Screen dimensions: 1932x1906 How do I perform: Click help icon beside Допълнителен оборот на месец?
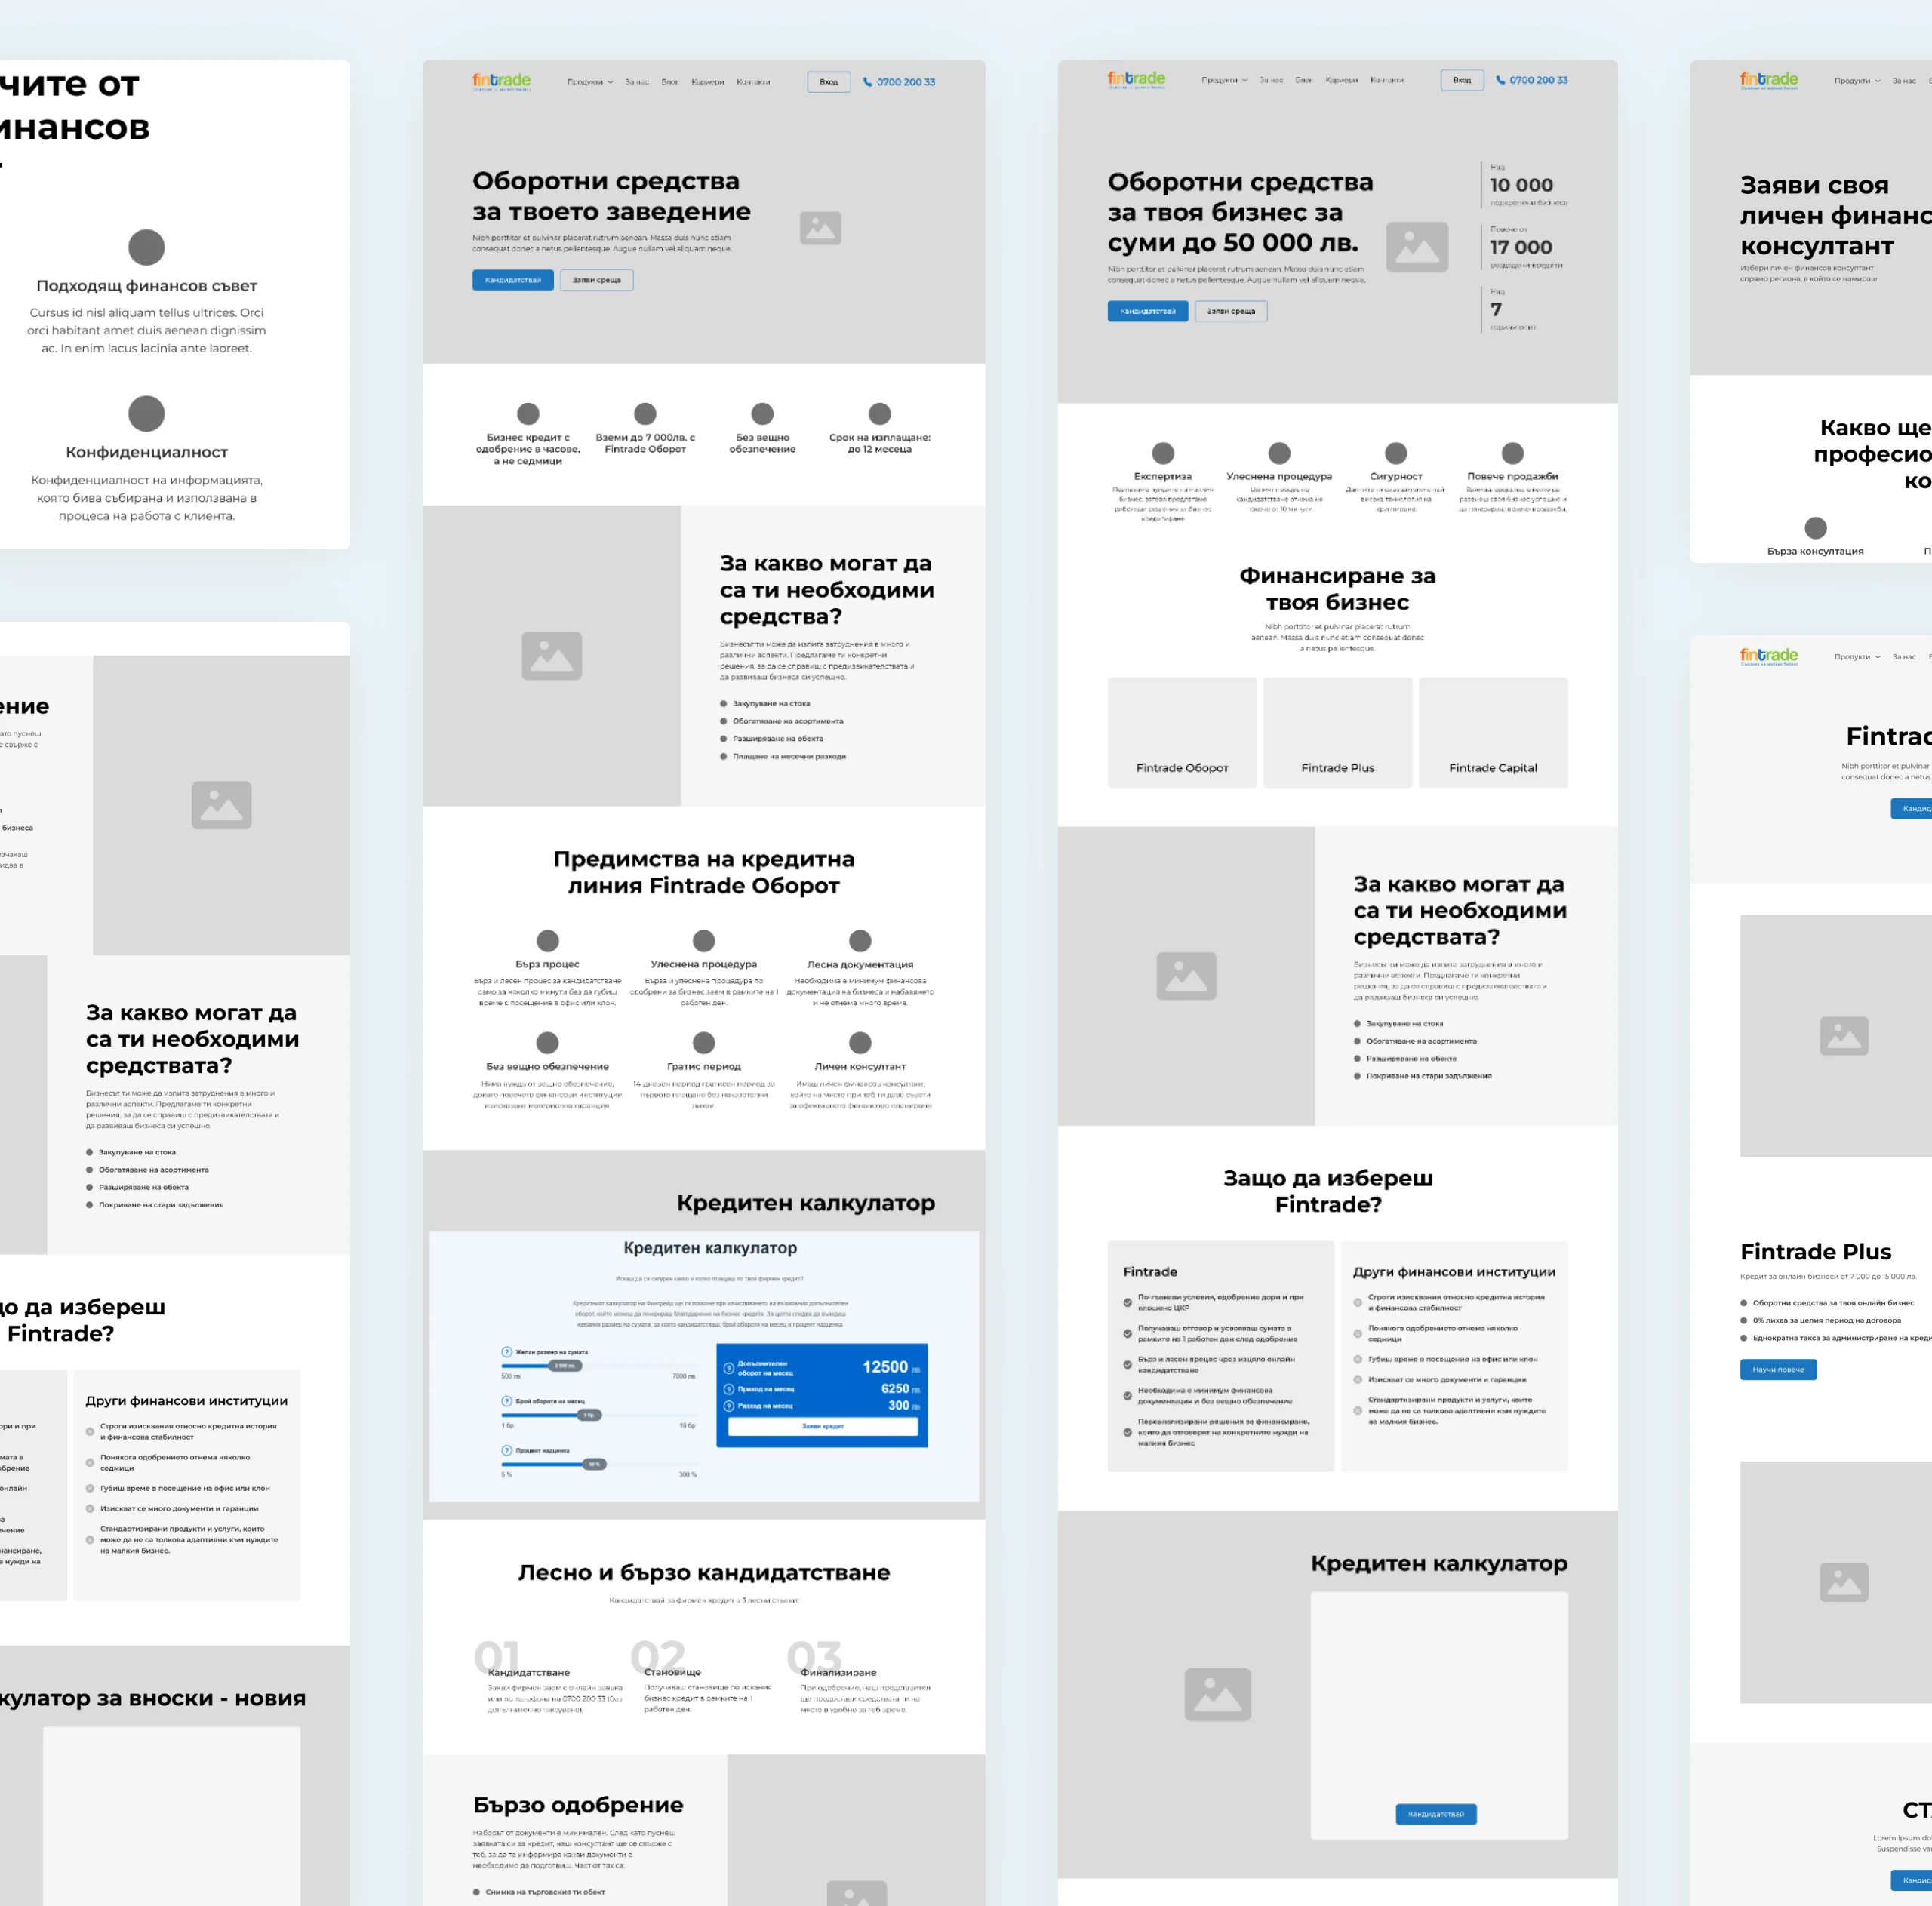[x=729, y=1367]
